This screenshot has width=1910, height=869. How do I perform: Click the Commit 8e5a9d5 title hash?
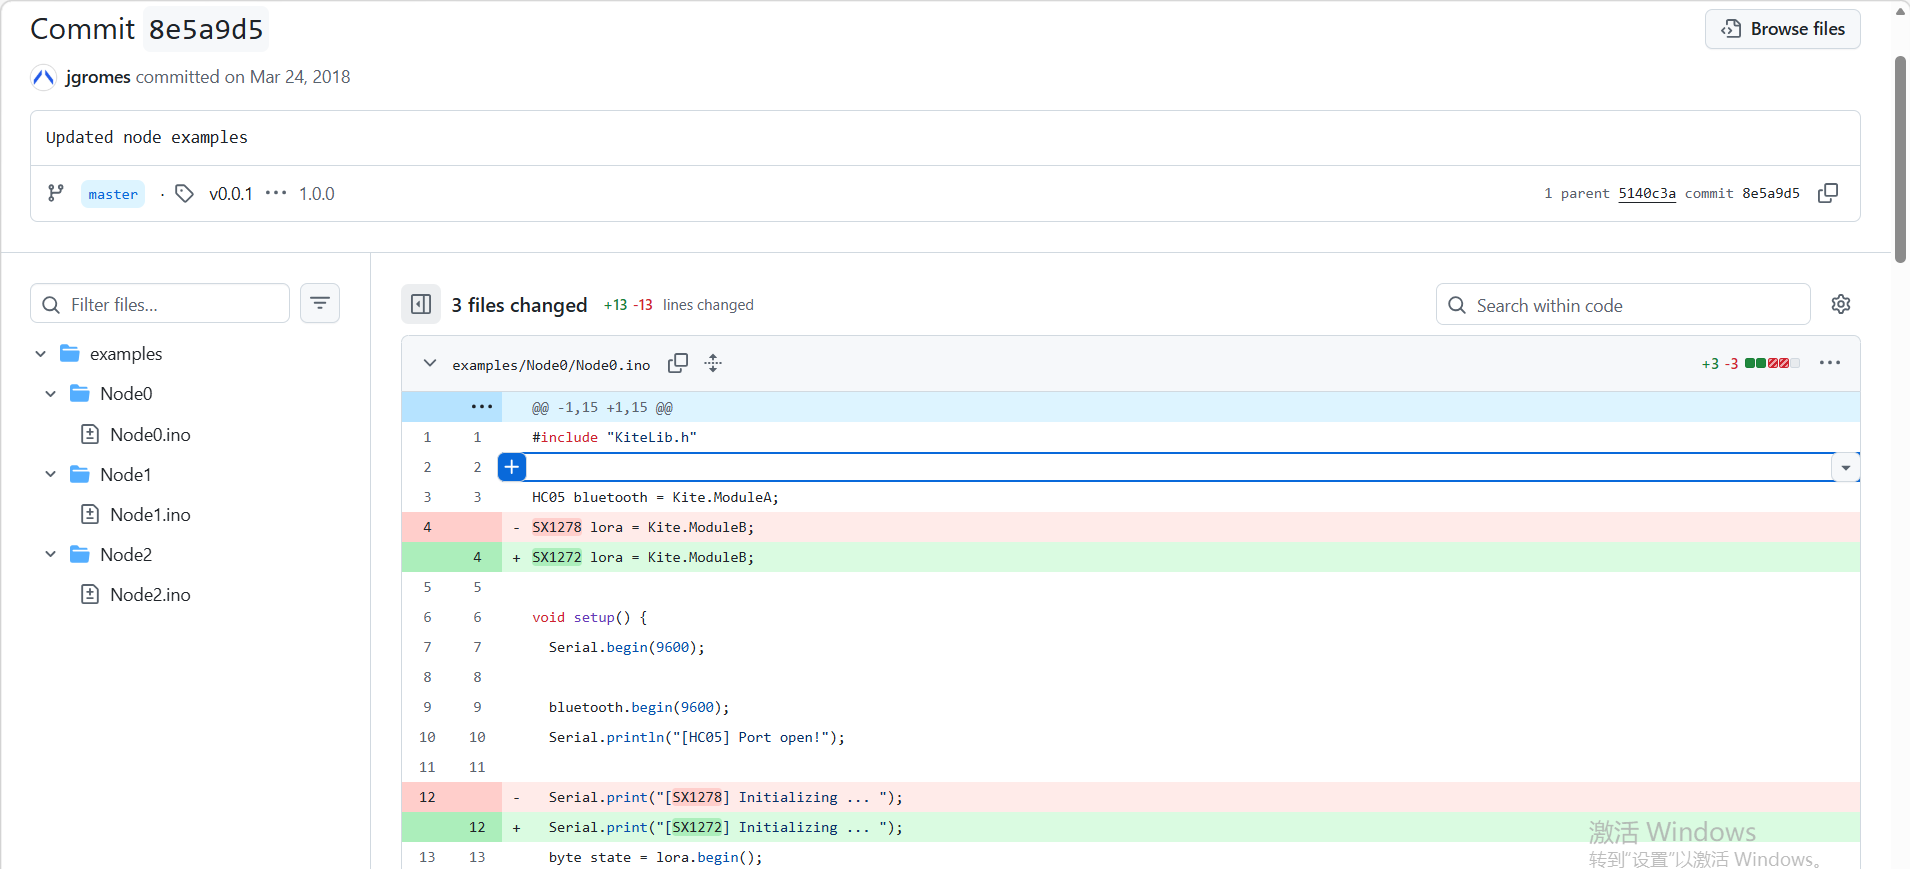pos(206,29)
